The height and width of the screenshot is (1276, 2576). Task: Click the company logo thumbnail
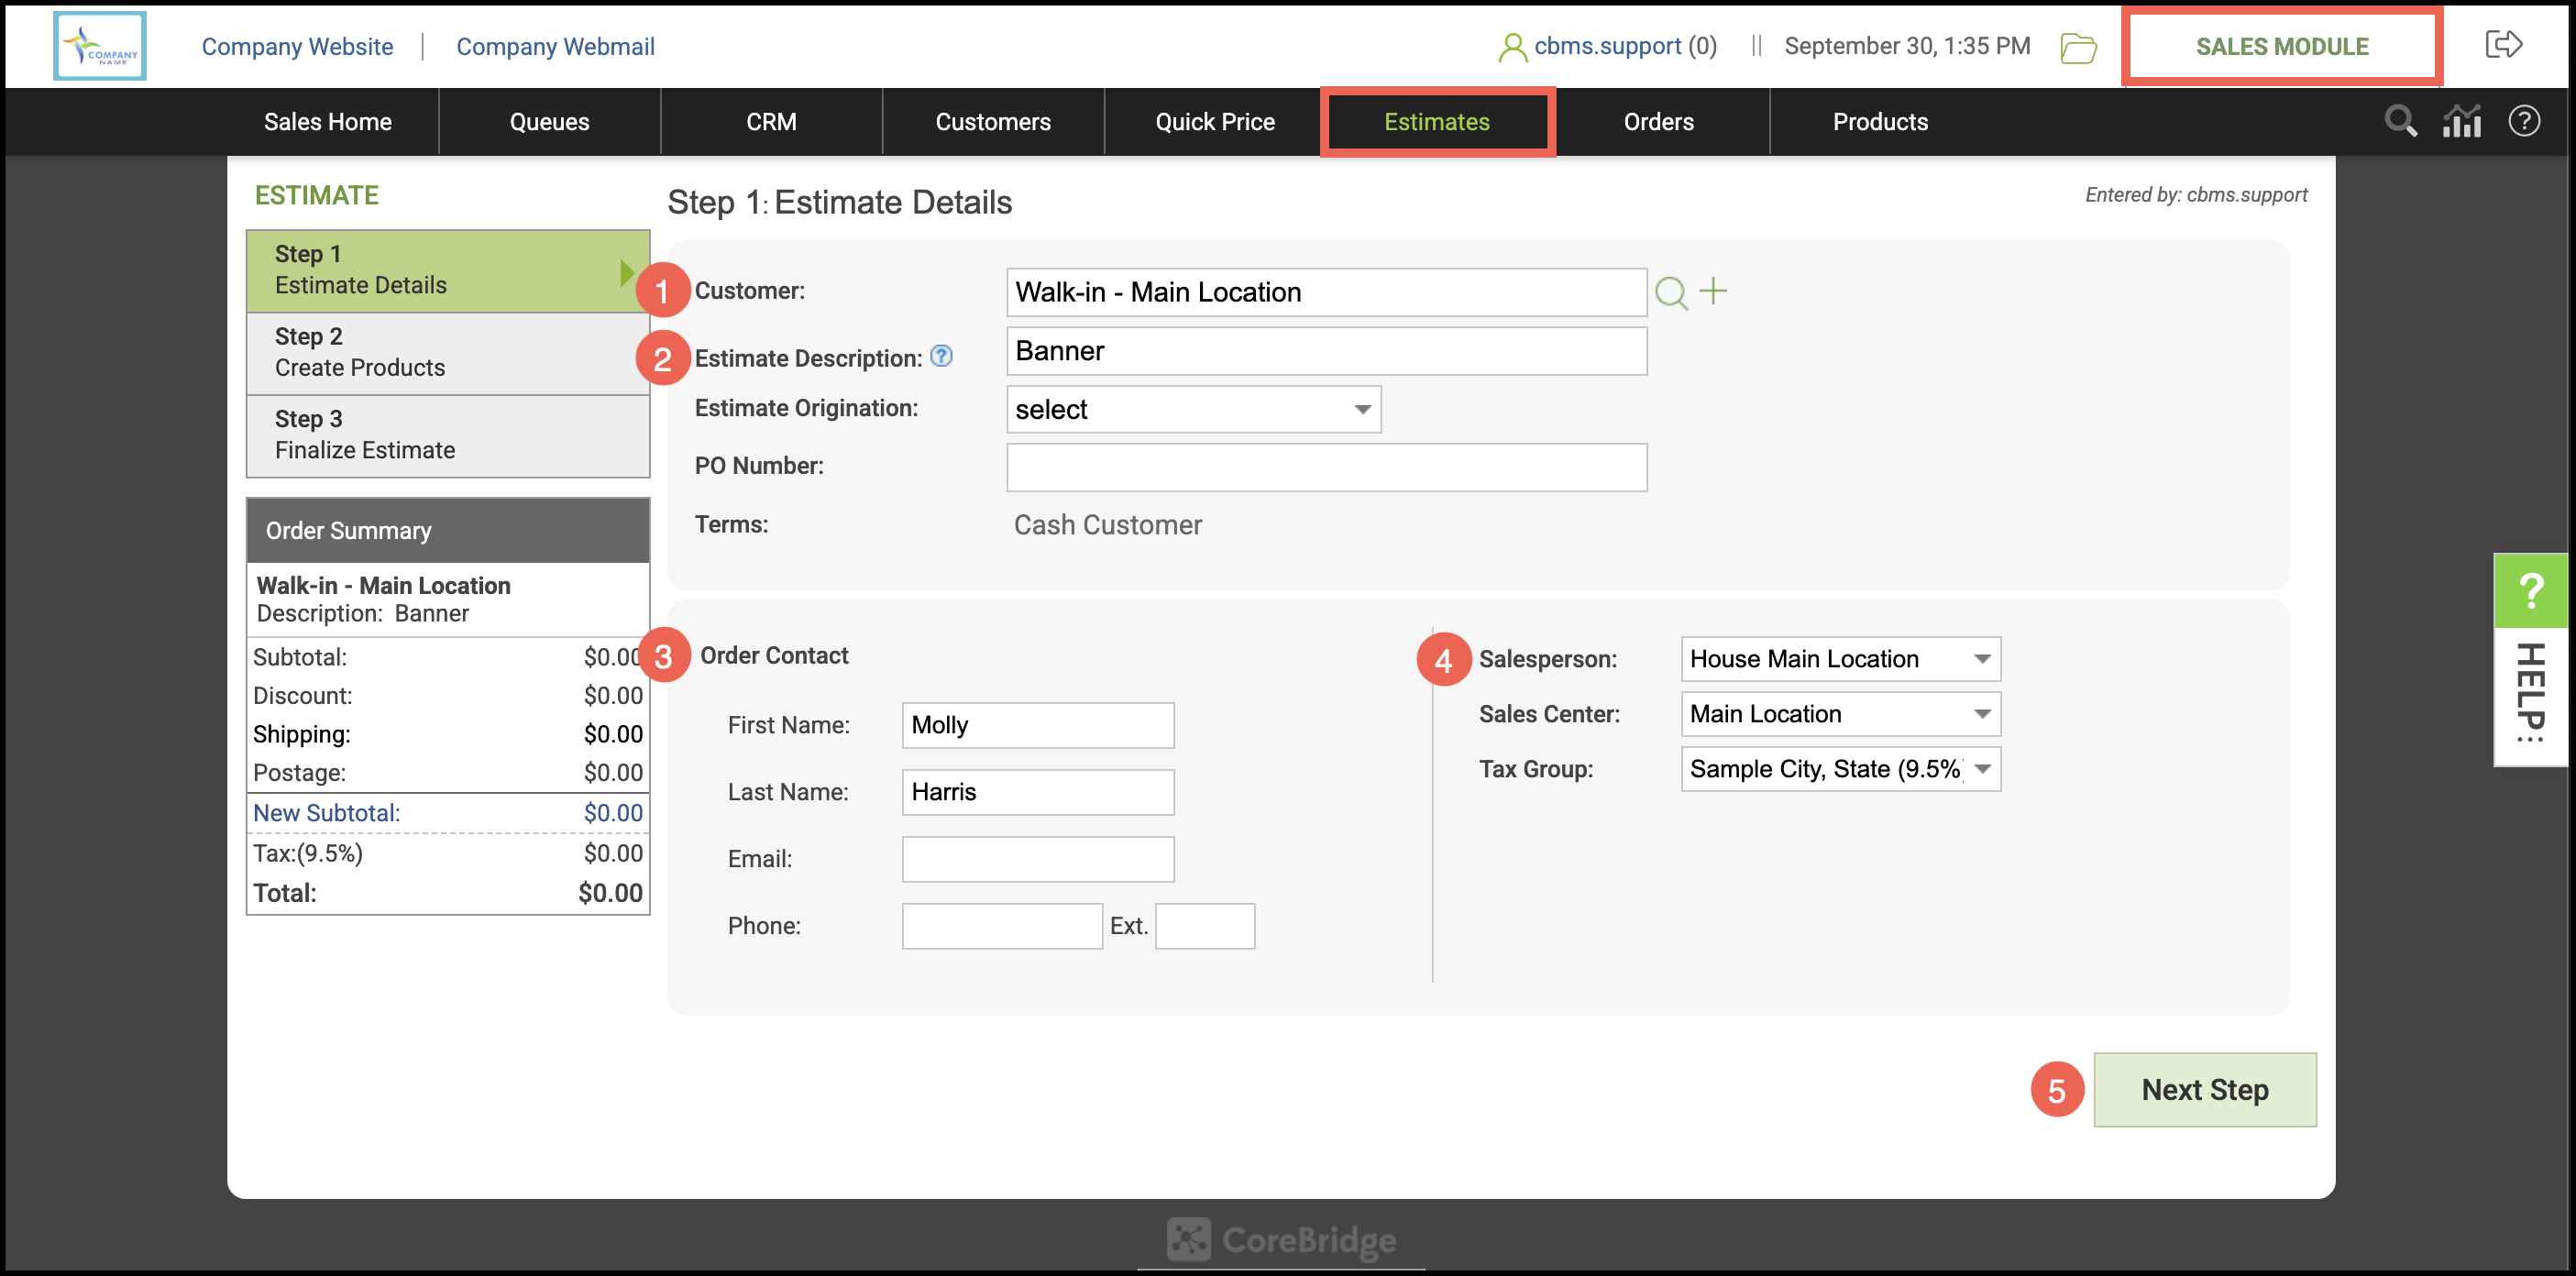click(x=100, y=46)
